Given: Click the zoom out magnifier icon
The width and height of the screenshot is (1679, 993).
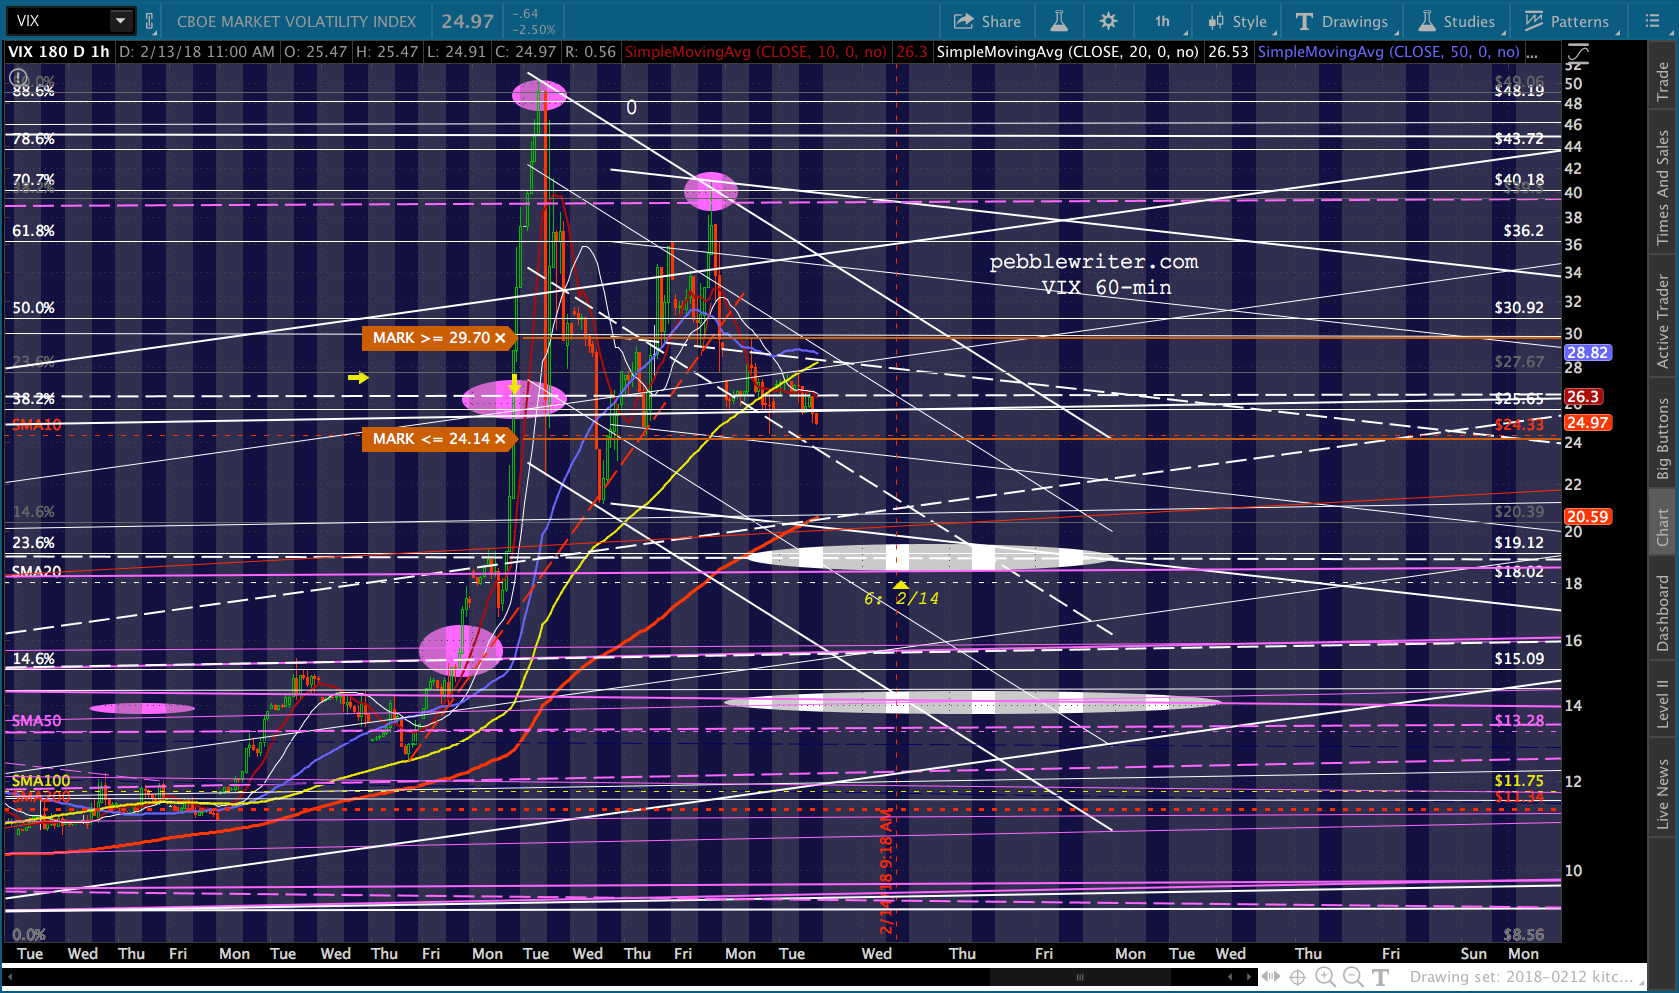Looking at the screenshot, I should 1353,977.
